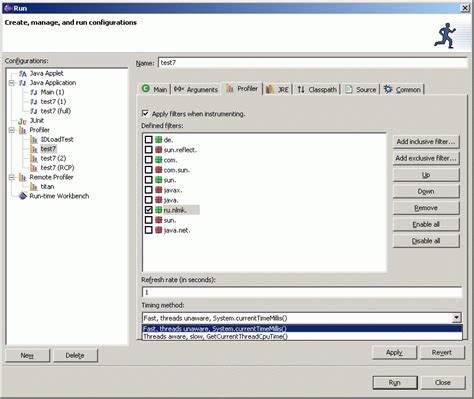Check the com.sun. filter checkbox

pos(149,170)
